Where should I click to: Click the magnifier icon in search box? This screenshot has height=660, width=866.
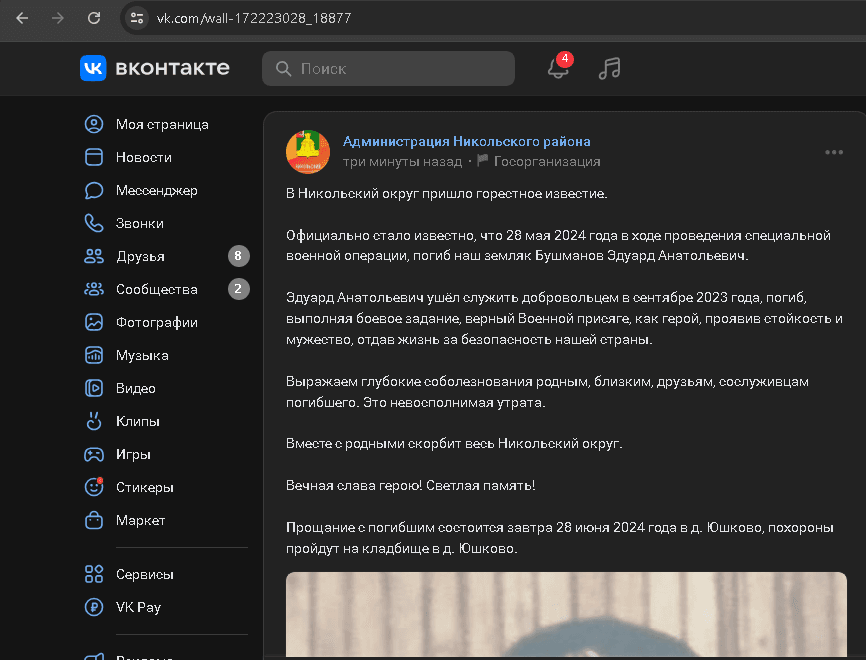[283, 68]
